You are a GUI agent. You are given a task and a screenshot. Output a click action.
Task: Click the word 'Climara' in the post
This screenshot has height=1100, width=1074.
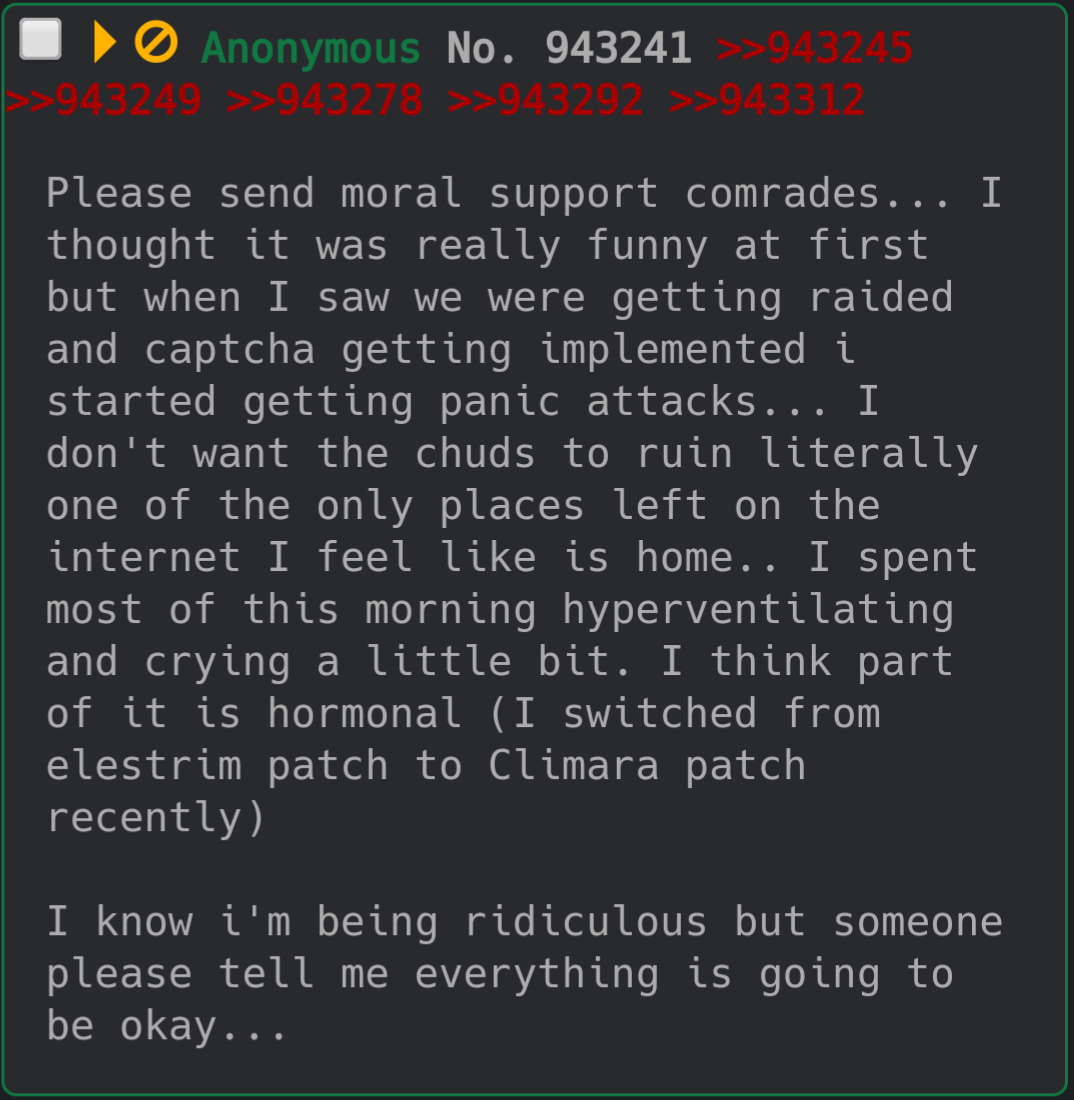coord(573,765)
